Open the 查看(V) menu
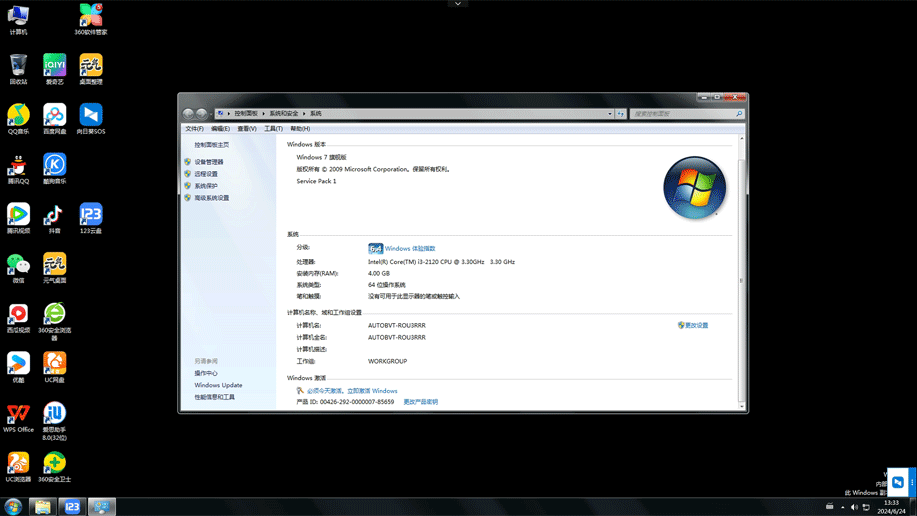This screenshot has height=516, width=917. [x=247, y=129]
